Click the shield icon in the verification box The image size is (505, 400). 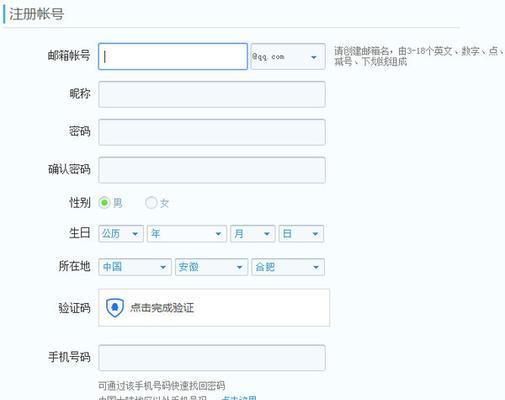pyautogui.click(x=115, y=308)
